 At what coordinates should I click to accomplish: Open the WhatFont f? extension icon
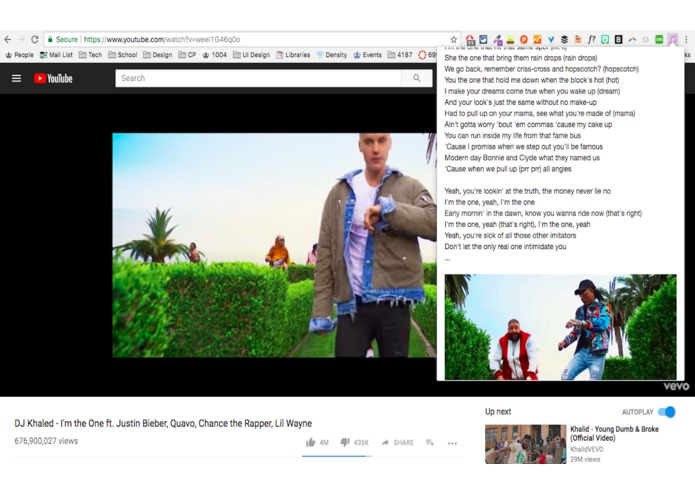[592, 39]
